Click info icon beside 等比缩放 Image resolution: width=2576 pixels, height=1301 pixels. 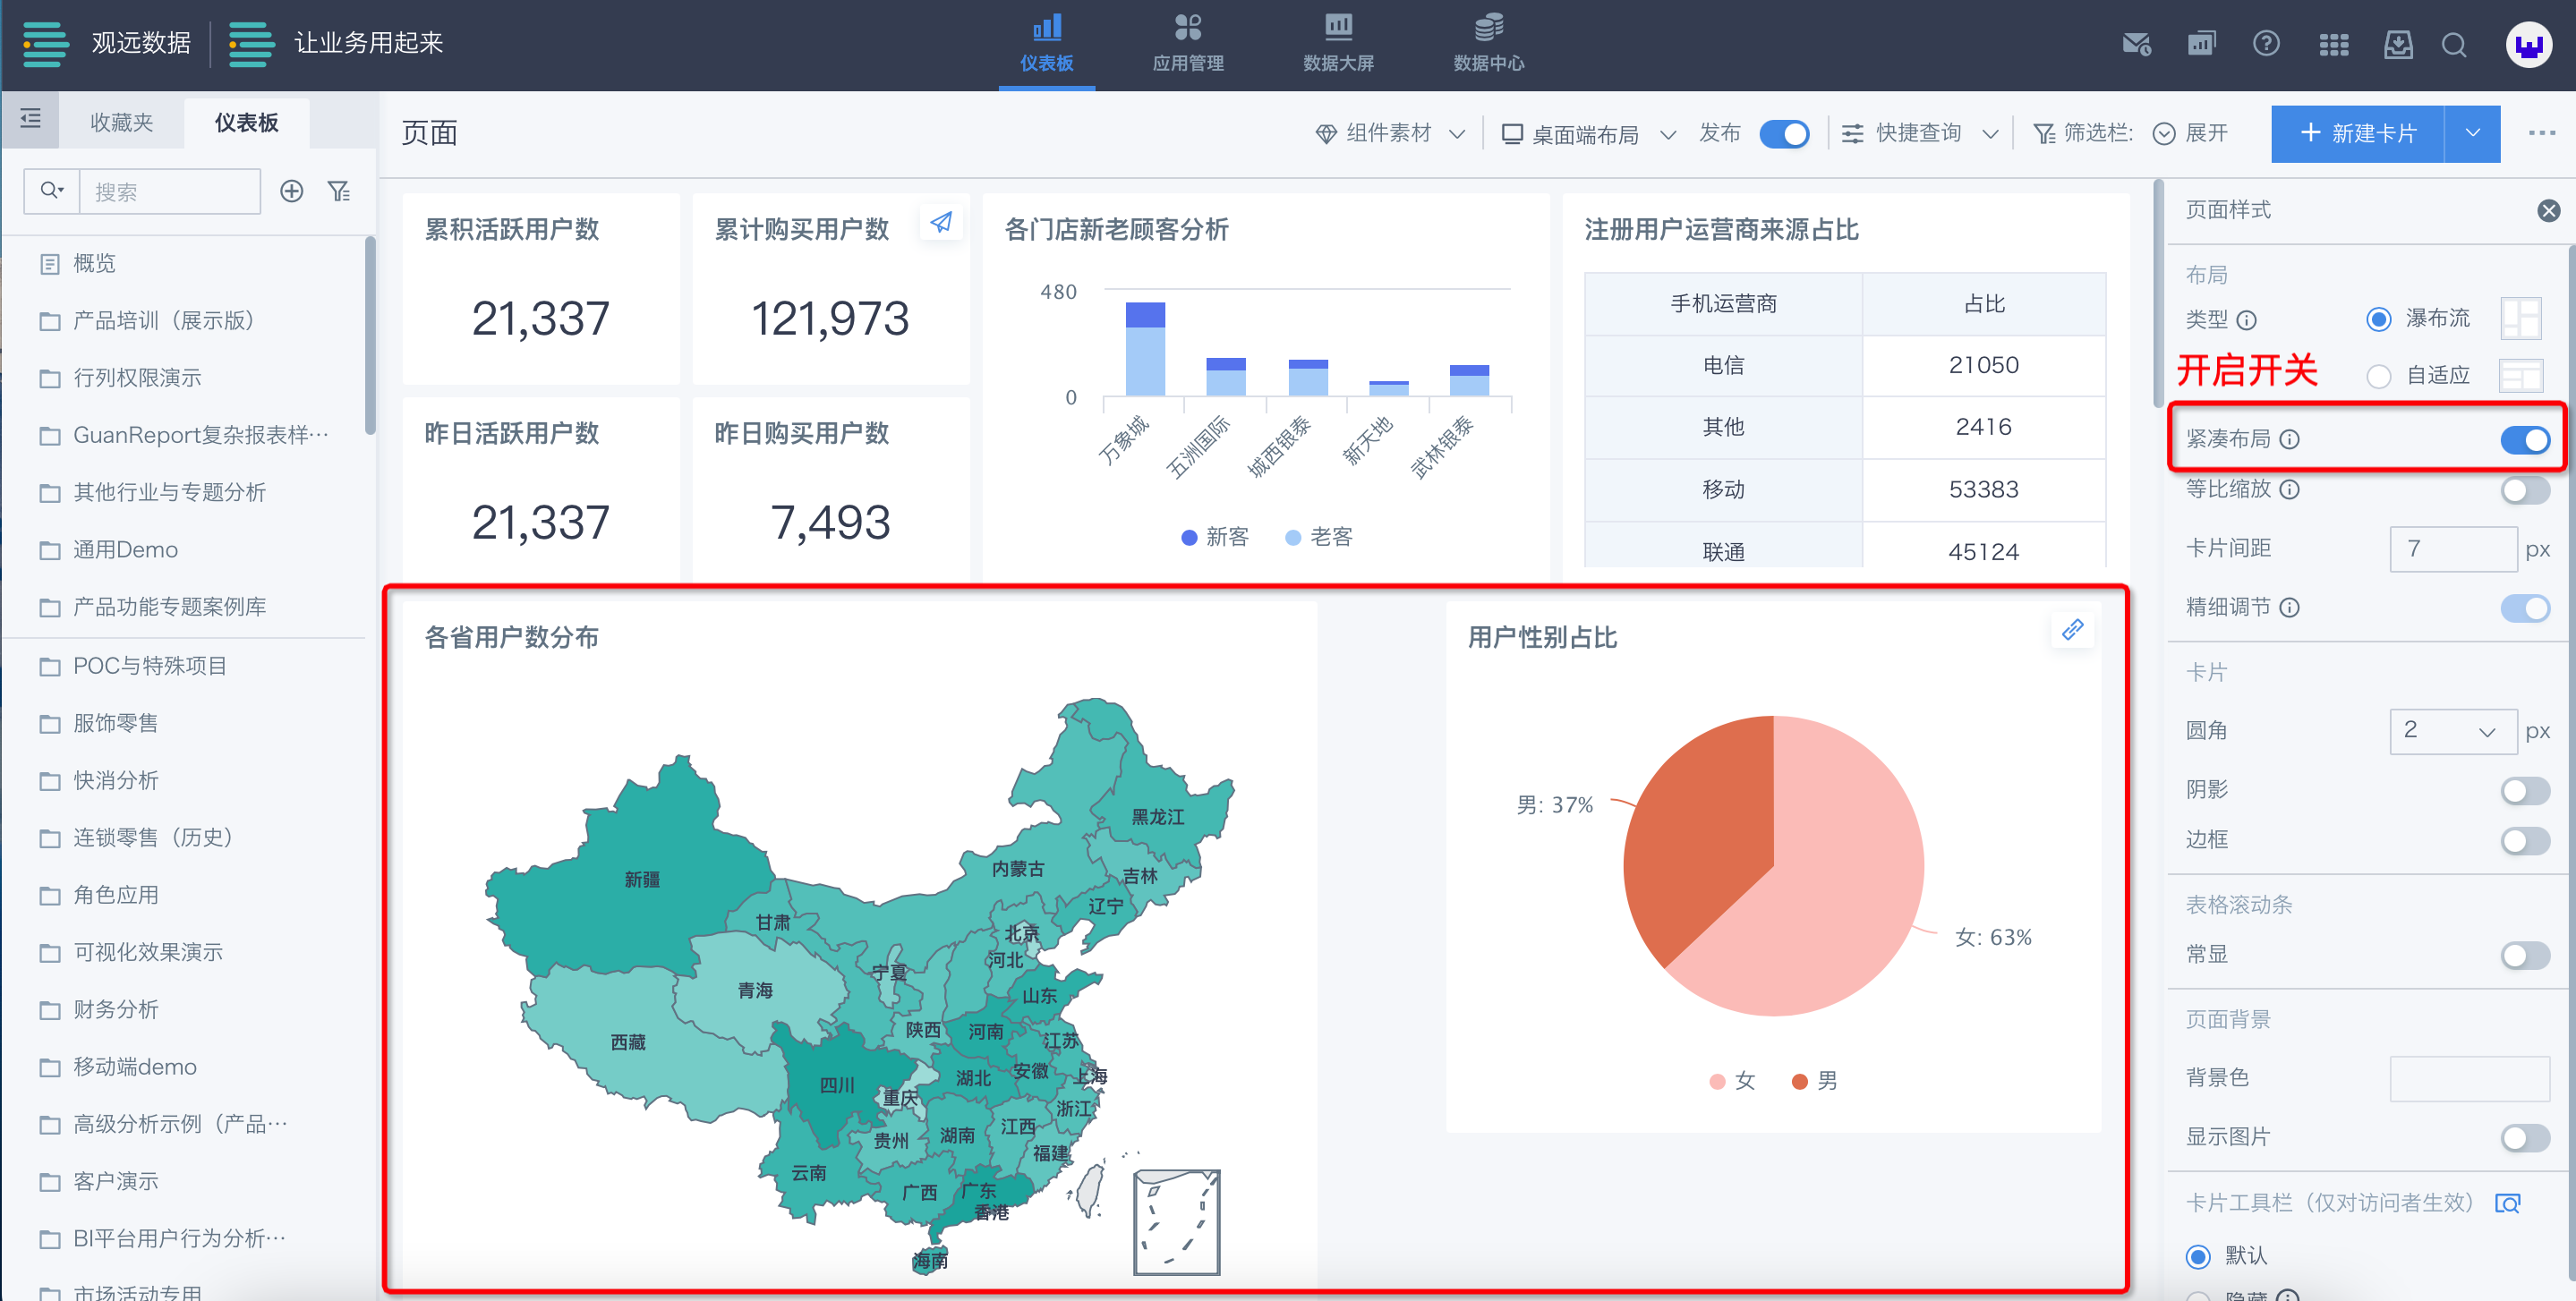tap(2289, 489)
